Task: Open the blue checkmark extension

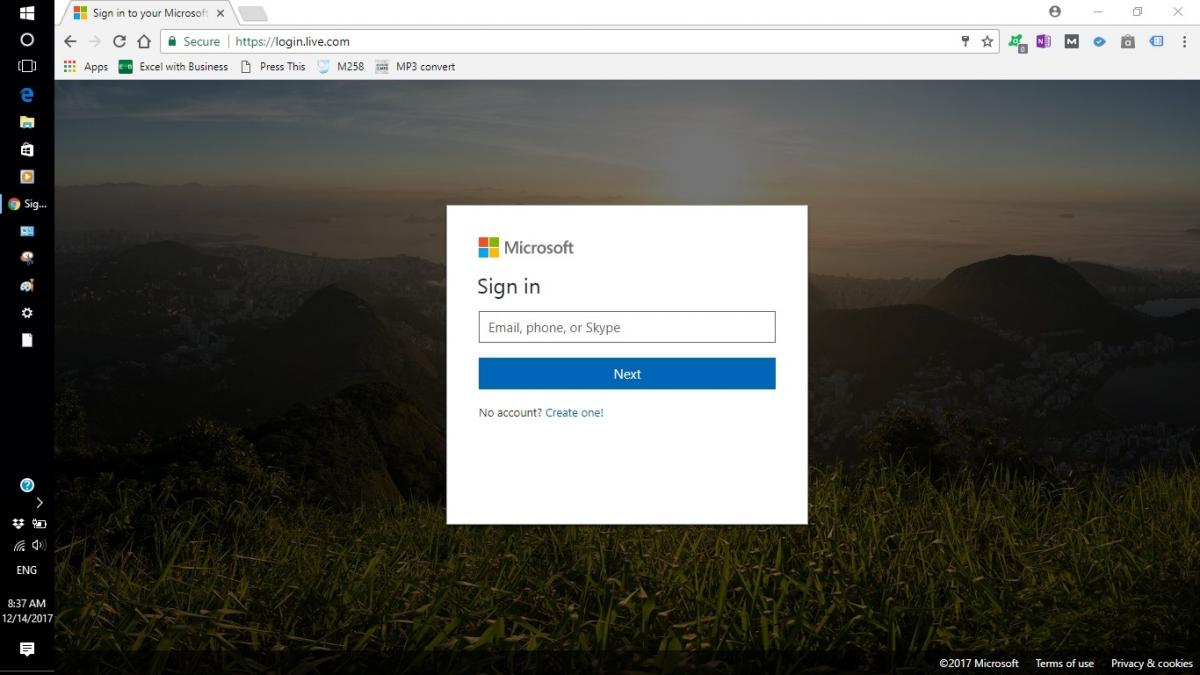Action: [x=1099, y=41]
